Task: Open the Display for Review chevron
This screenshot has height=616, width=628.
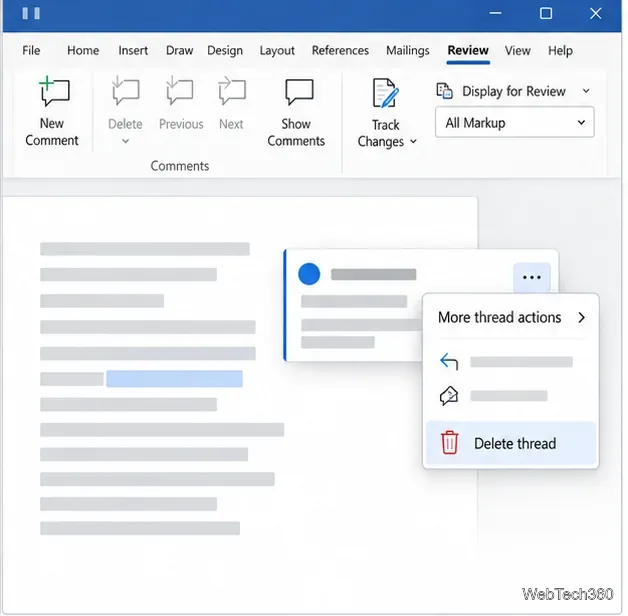Action: [586, 91]
